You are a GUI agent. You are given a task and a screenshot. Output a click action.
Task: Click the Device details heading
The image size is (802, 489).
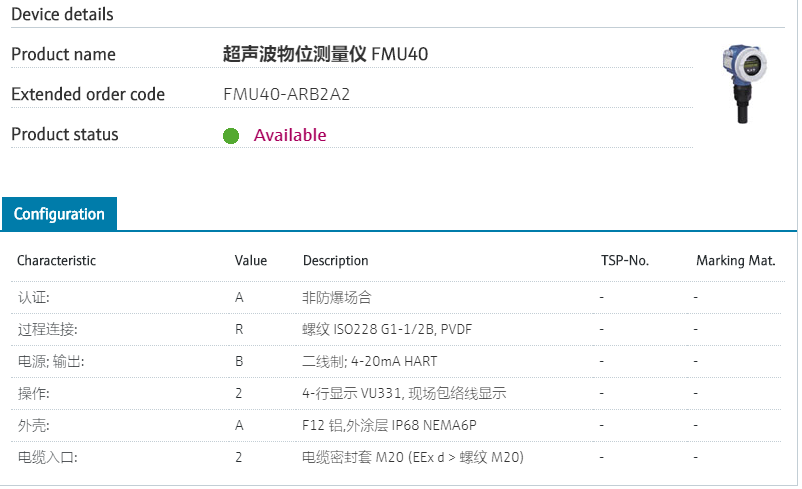[x=62, y=15]
